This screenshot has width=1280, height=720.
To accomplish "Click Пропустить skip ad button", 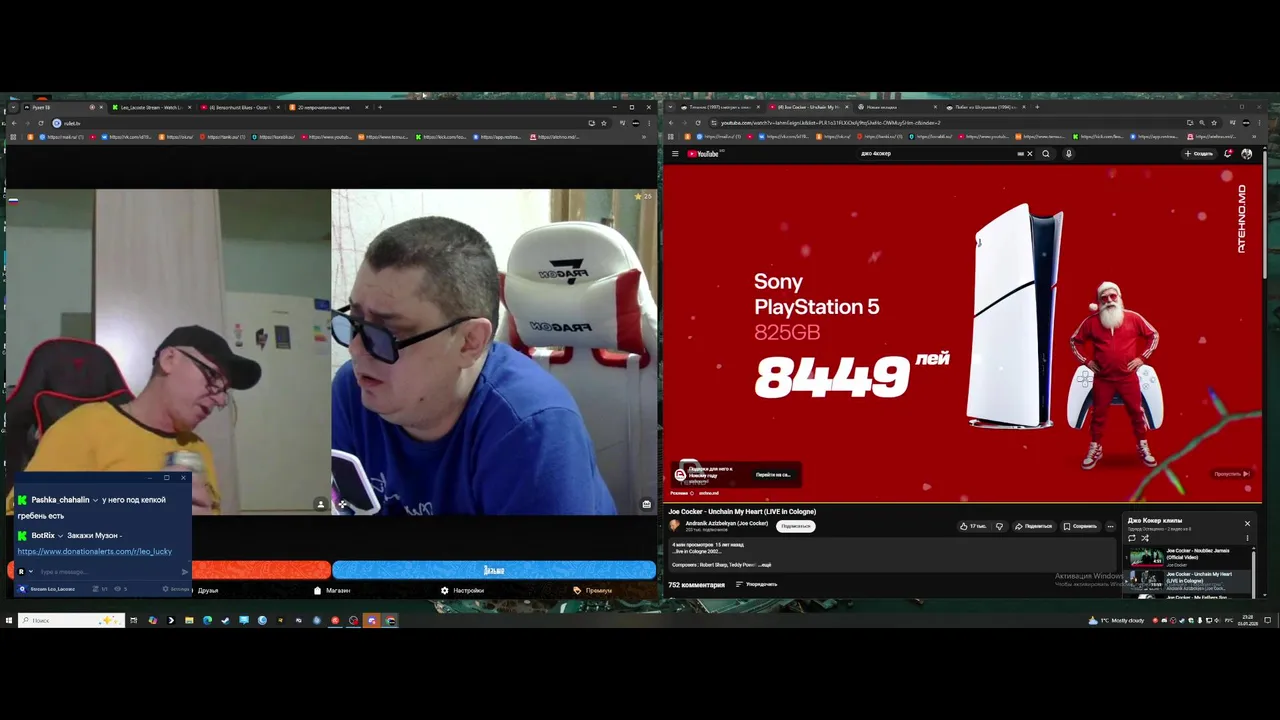I will [x=1232, y=474].
